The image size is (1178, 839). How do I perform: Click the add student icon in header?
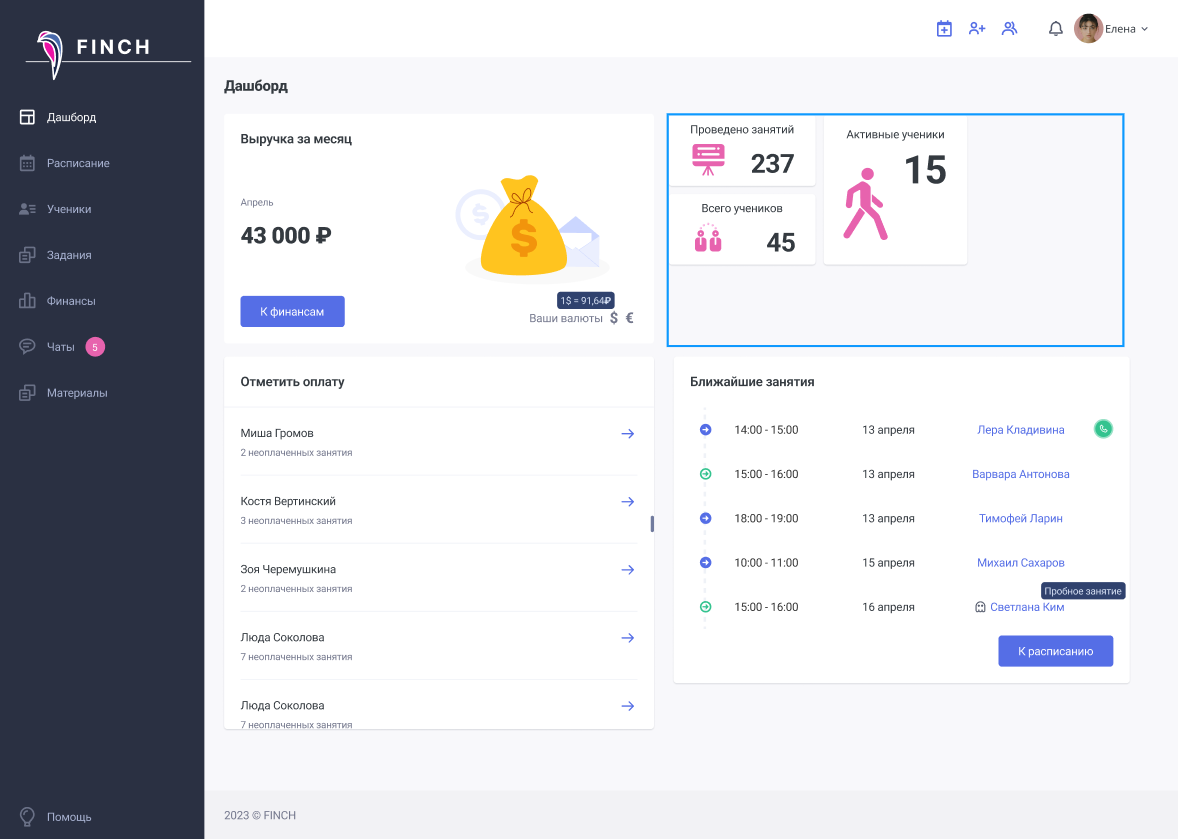point(977,29)
